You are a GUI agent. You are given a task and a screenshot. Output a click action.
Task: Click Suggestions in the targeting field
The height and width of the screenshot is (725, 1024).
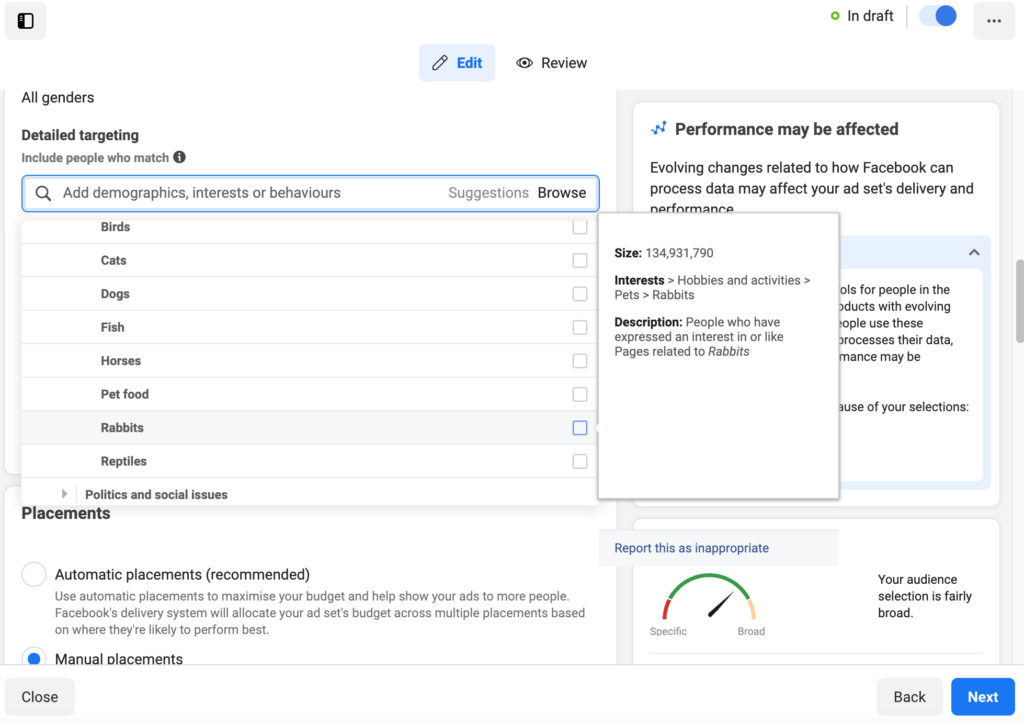point(488,193)
